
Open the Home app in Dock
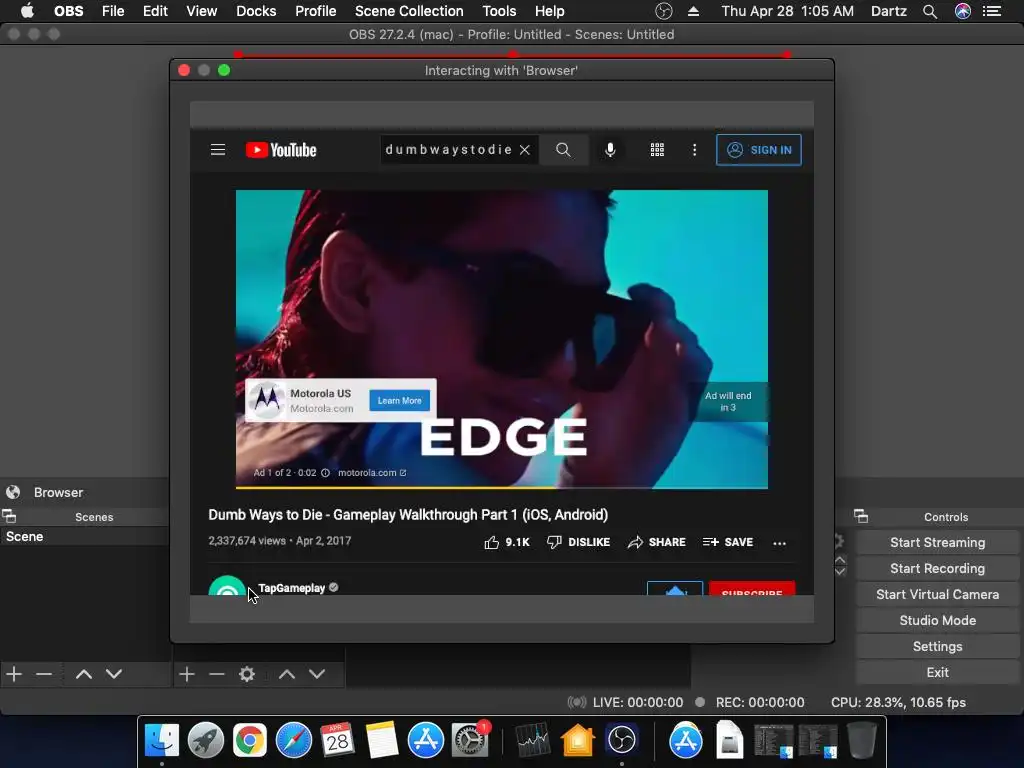(x=577, y=741)
